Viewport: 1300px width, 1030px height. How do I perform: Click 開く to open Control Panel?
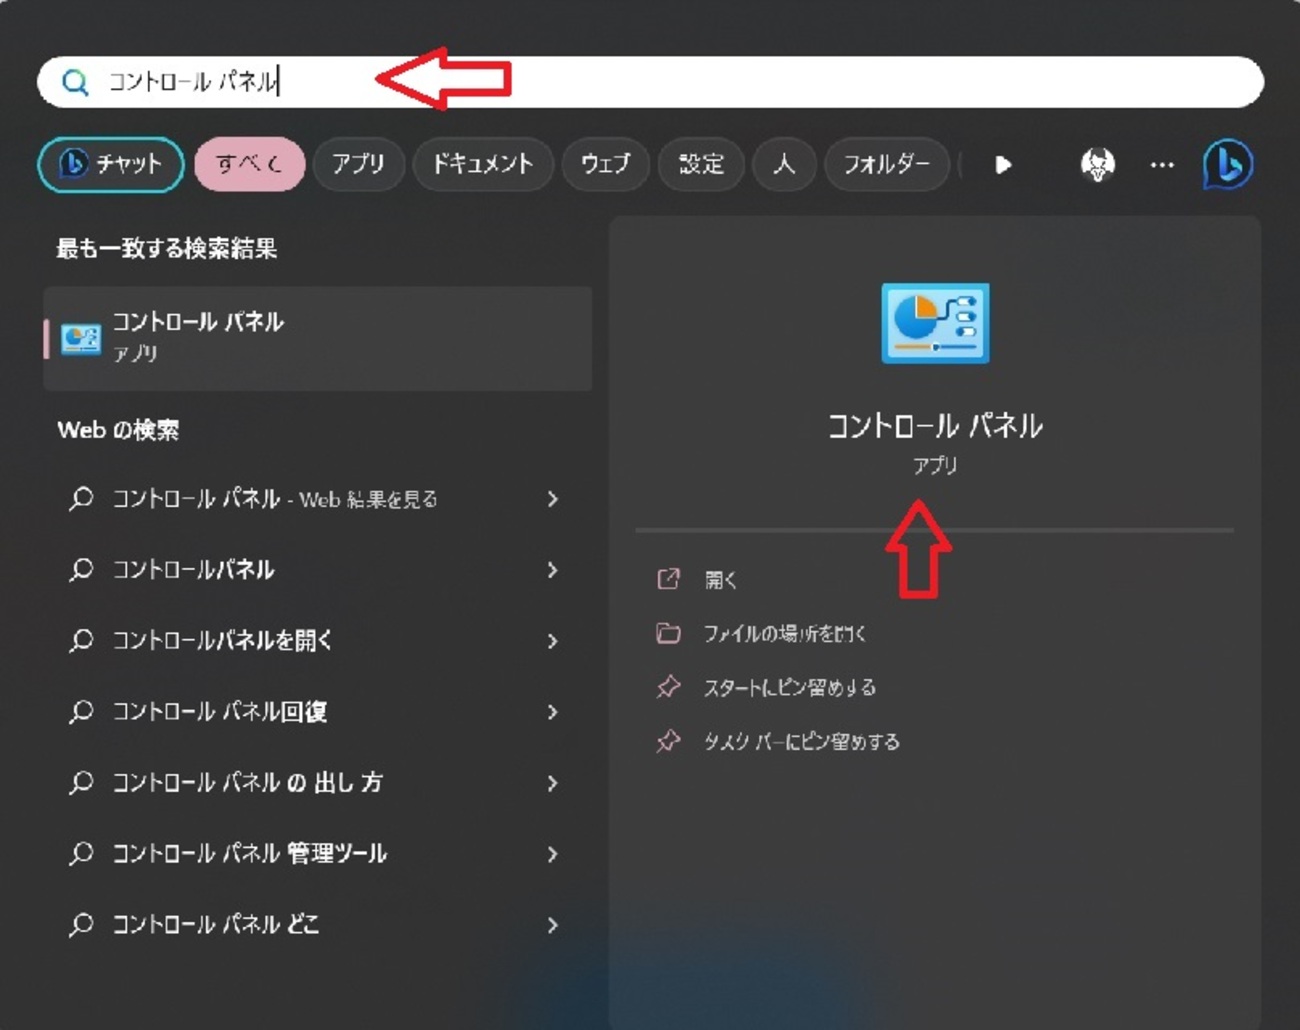(721, 580)
